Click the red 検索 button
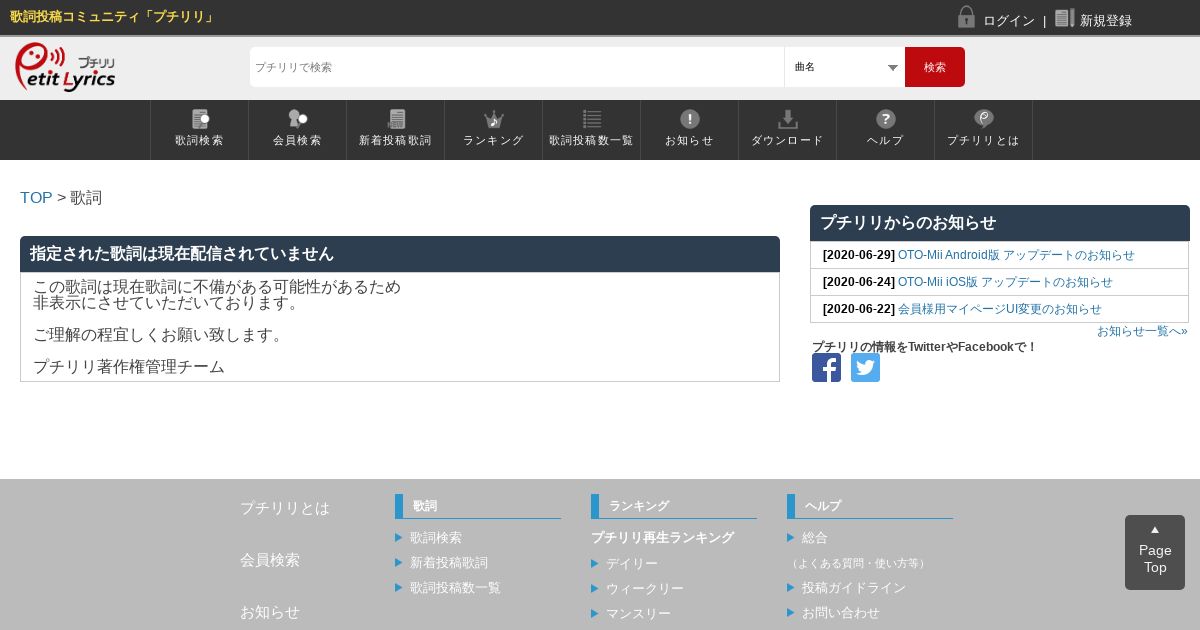The image size is (1200, 630). (x=935, y=67)
